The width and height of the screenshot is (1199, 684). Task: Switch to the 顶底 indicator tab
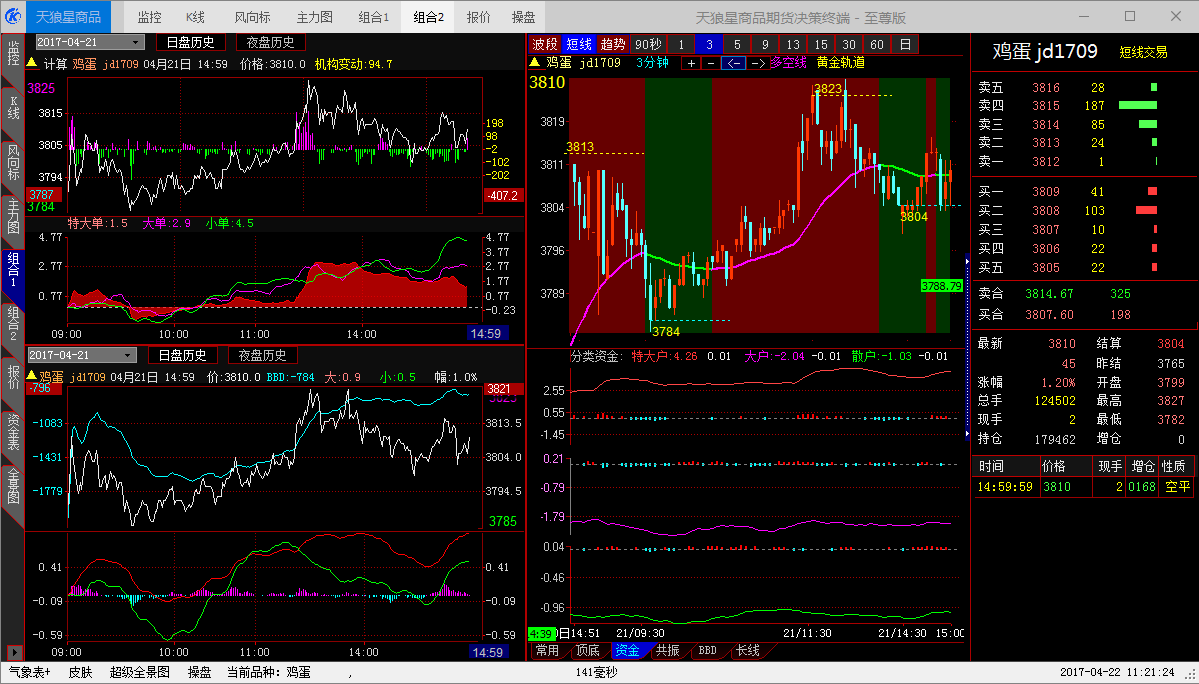(x=587, y=650)
